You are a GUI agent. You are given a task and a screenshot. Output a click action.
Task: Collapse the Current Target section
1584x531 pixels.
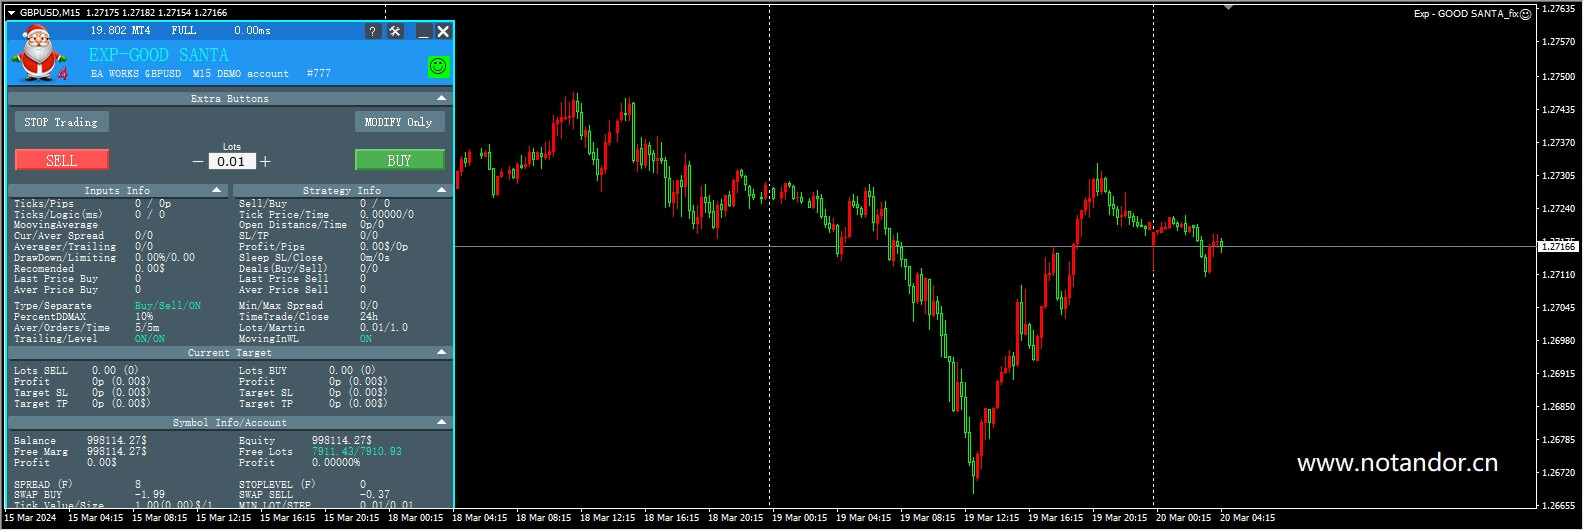(x=441, y=352)
